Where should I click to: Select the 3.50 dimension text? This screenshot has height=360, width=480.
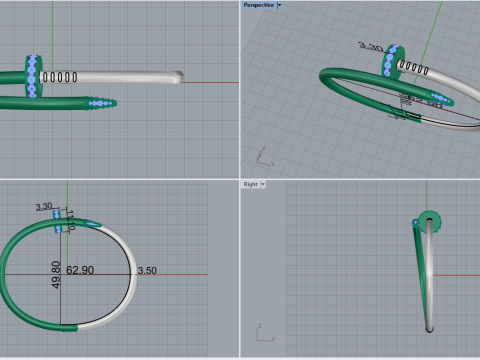point(147,270)
